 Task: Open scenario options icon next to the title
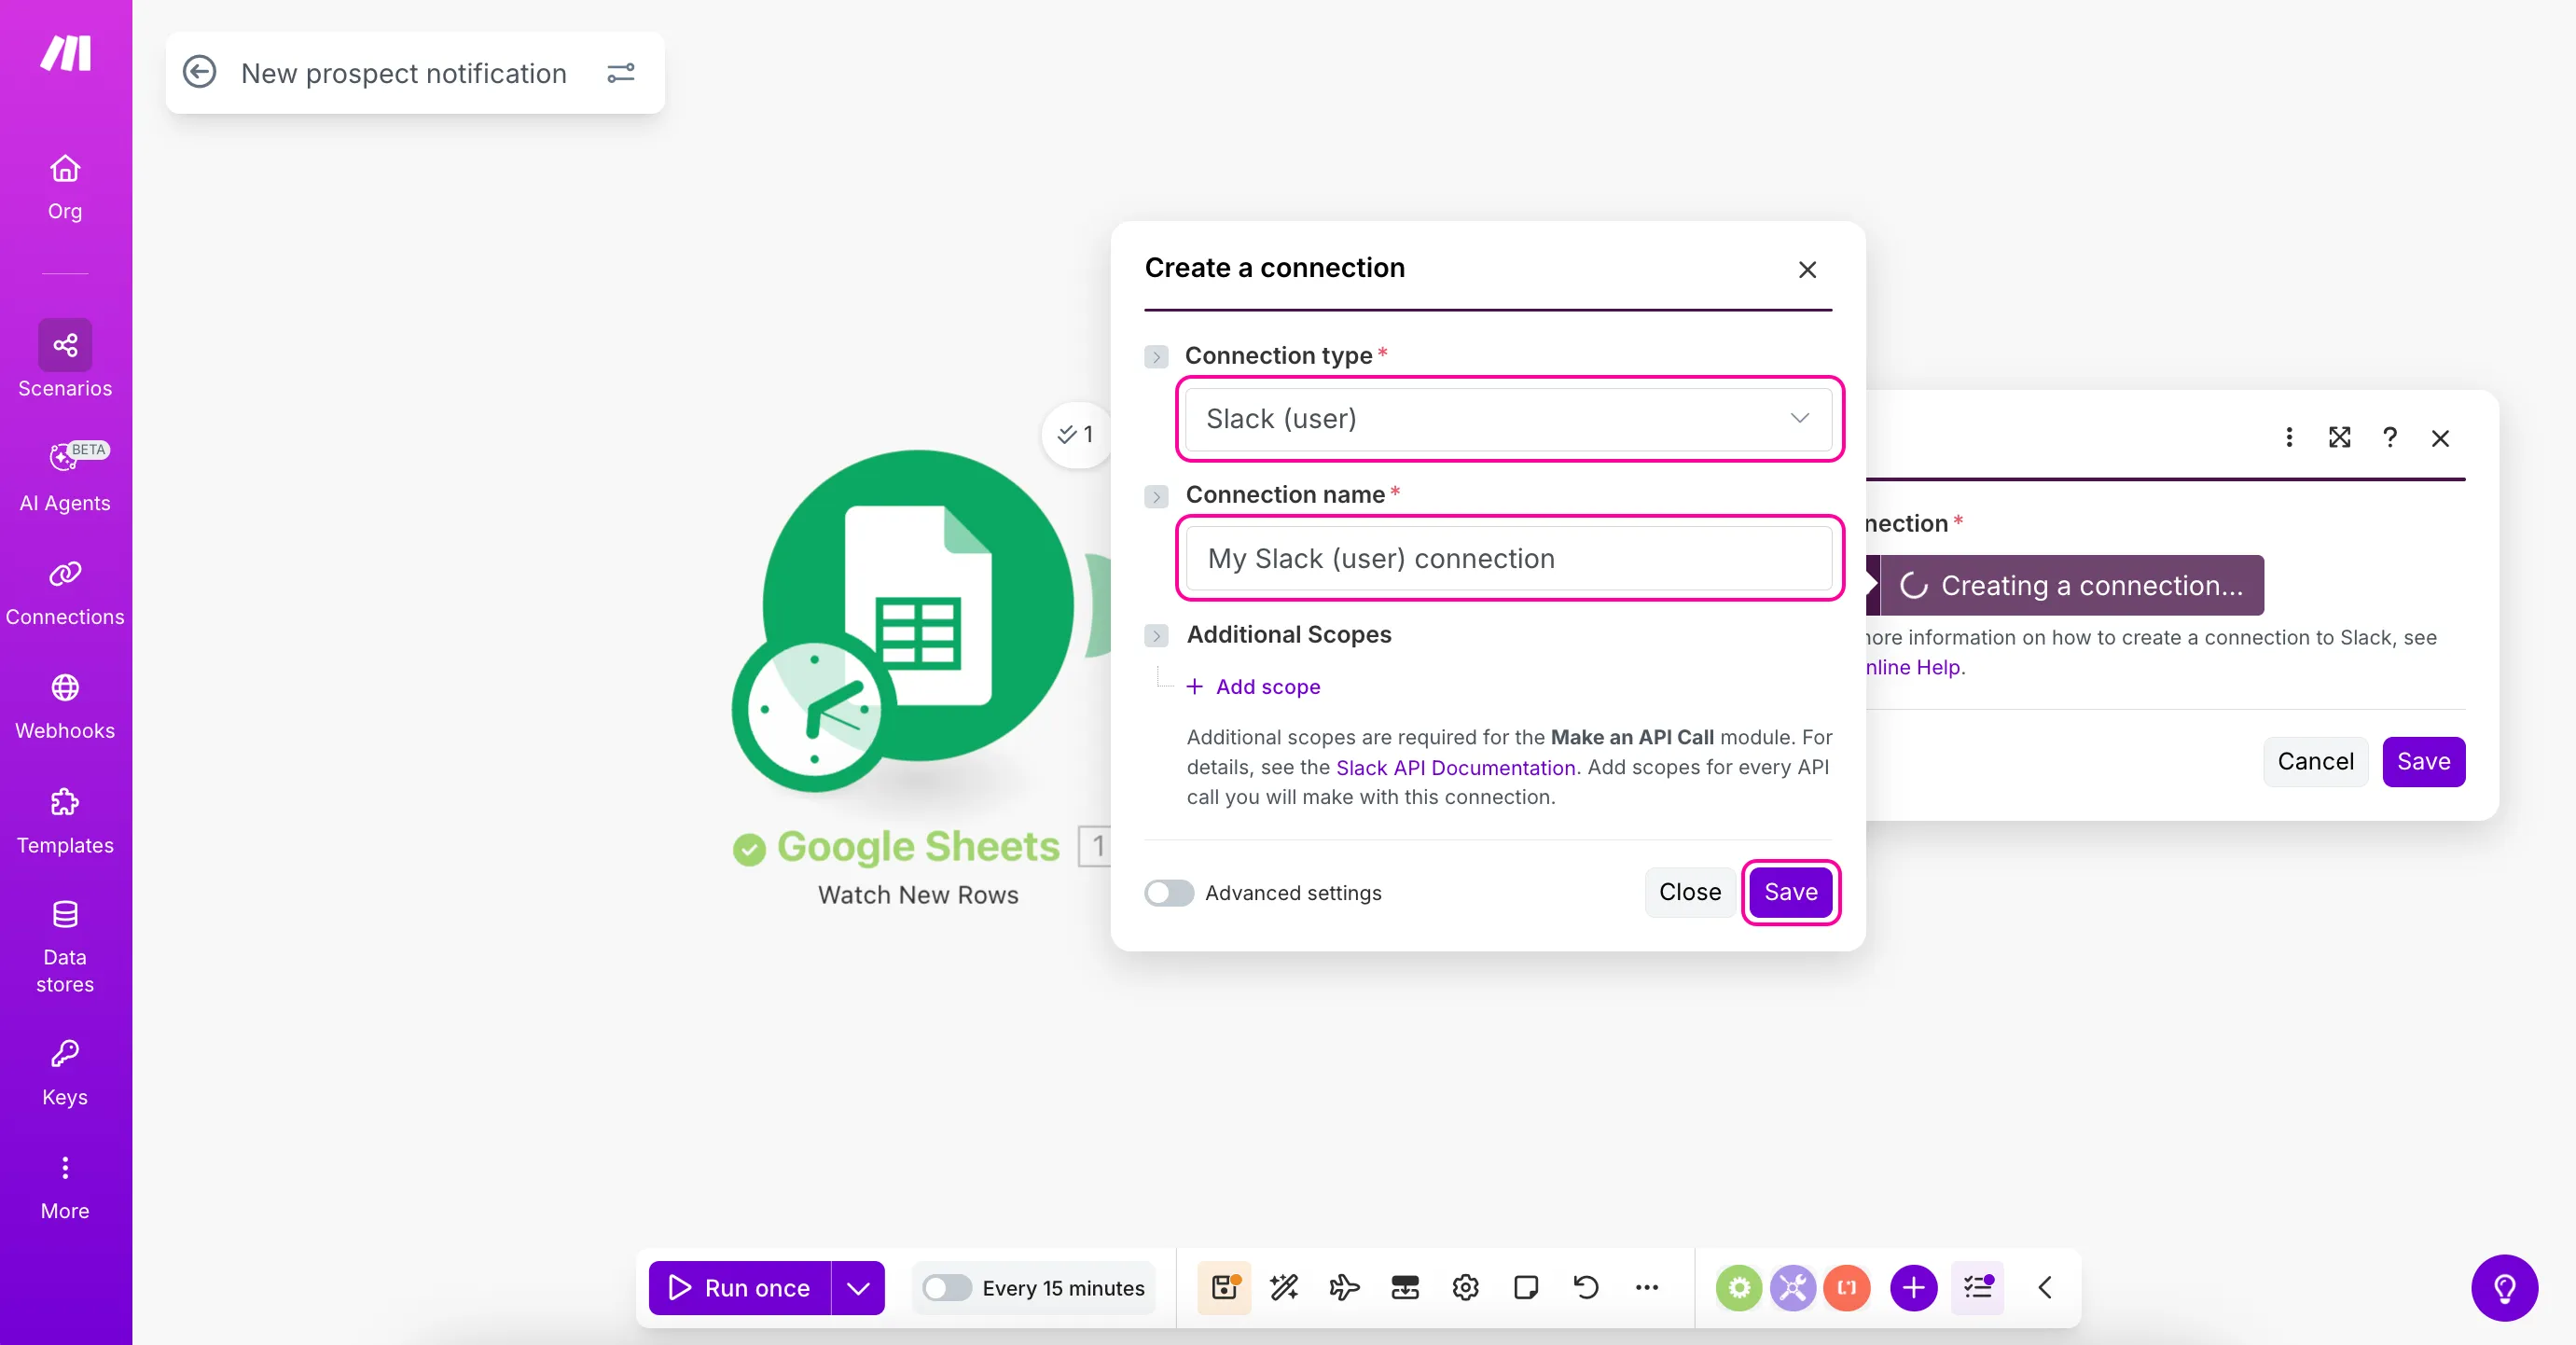click(621, 72)
